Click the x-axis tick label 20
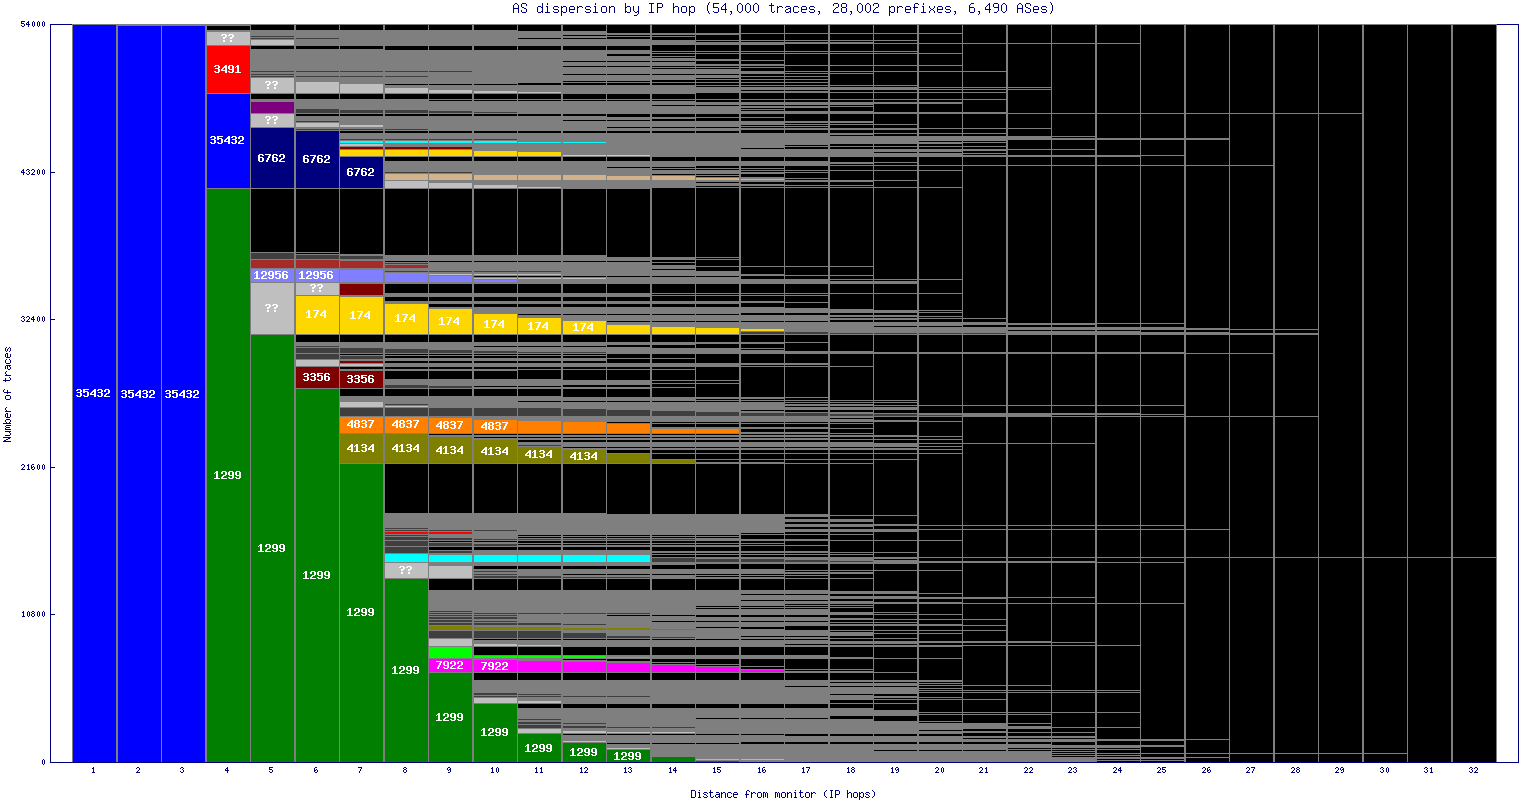The width and height of the screenshot is (1519, 800). click(940, 771)
